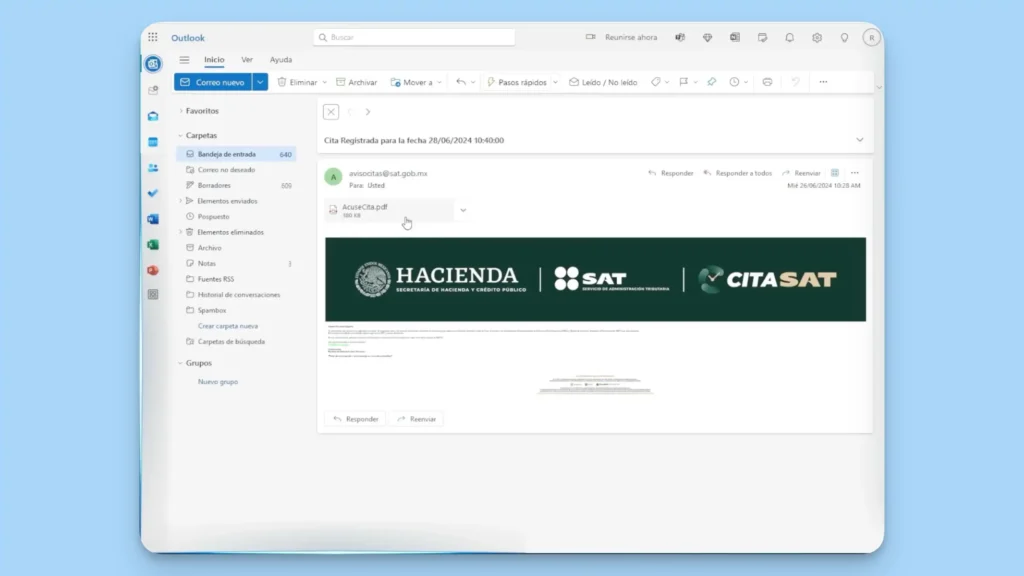Viewport: 1024px width, 576px height.
Task: Open the Word app in left rail
Action: 153,219
